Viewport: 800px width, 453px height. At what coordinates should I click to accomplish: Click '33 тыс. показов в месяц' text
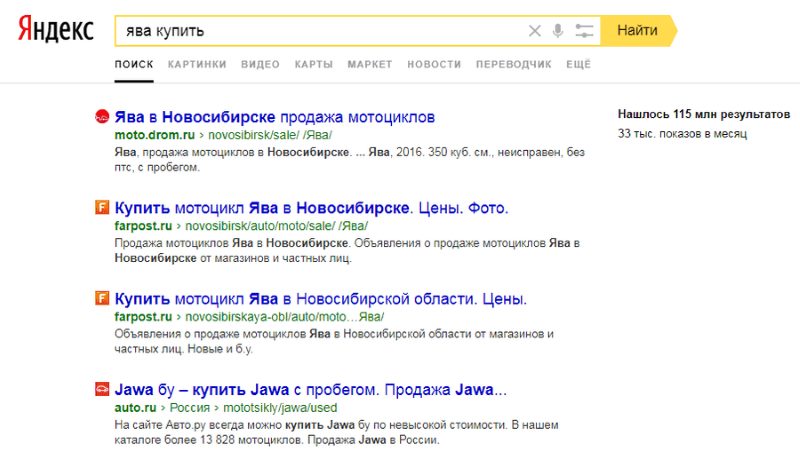point(682,134)
